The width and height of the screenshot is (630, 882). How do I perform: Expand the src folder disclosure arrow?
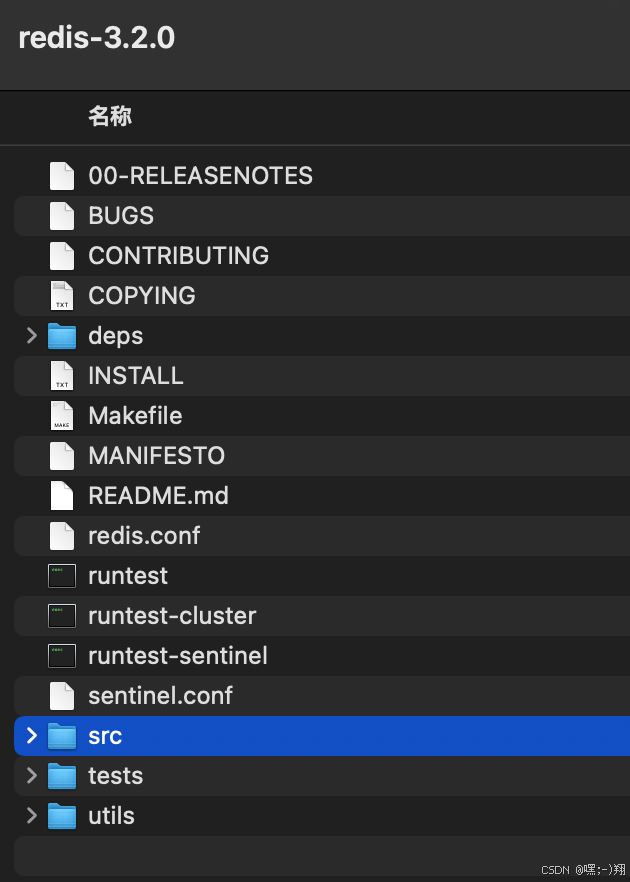click(x=32, y=736)
